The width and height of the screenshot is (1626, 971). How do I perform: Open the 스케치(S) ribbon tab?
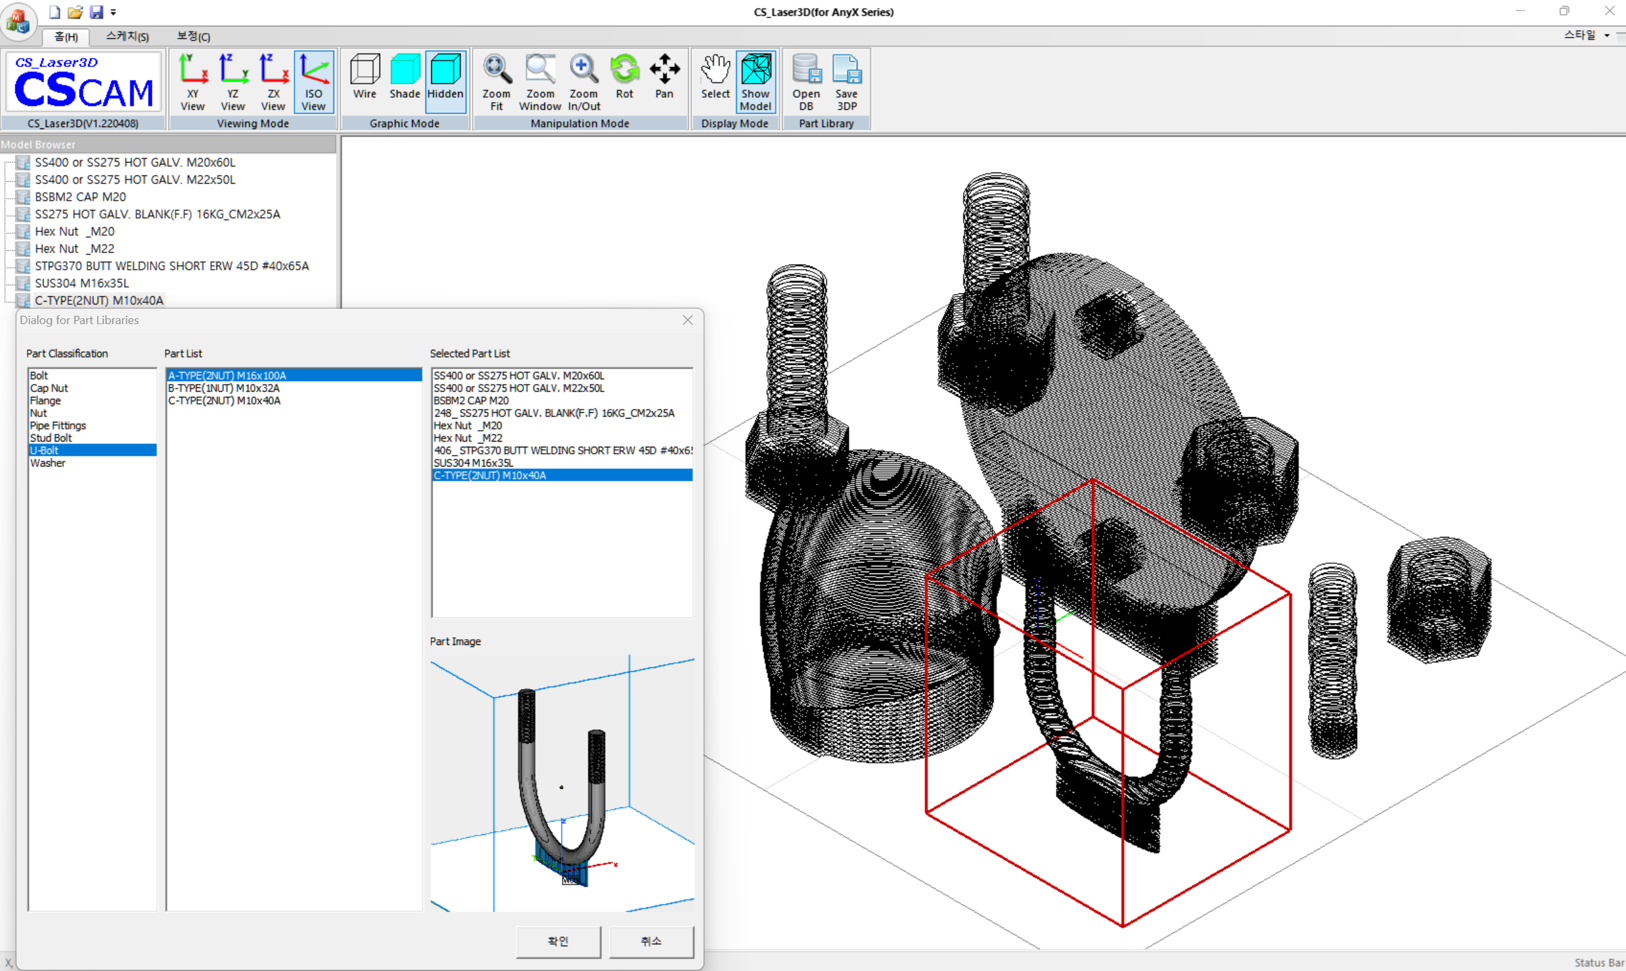[127, 37]
